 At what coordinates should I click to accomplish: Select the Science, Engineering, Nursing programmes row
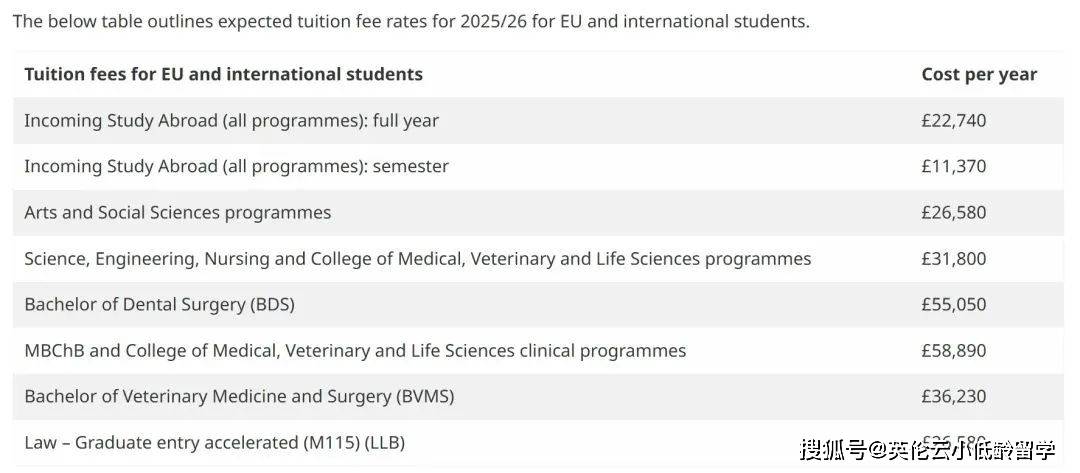coord(538,259)
